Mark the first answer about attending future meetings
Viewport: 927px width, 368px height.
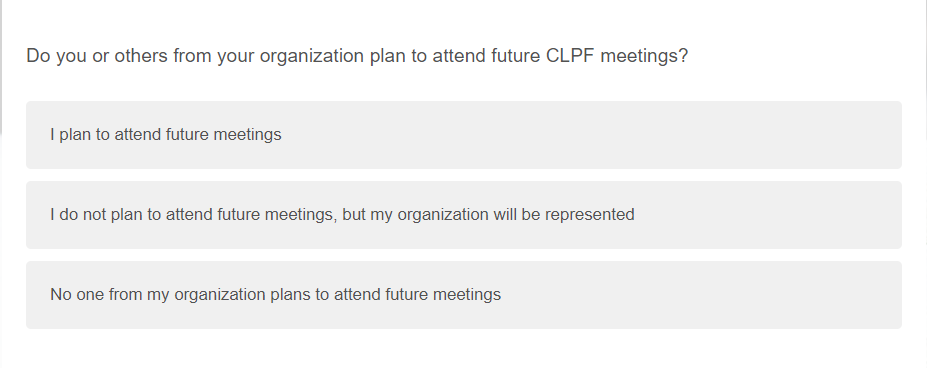point(464,135)
